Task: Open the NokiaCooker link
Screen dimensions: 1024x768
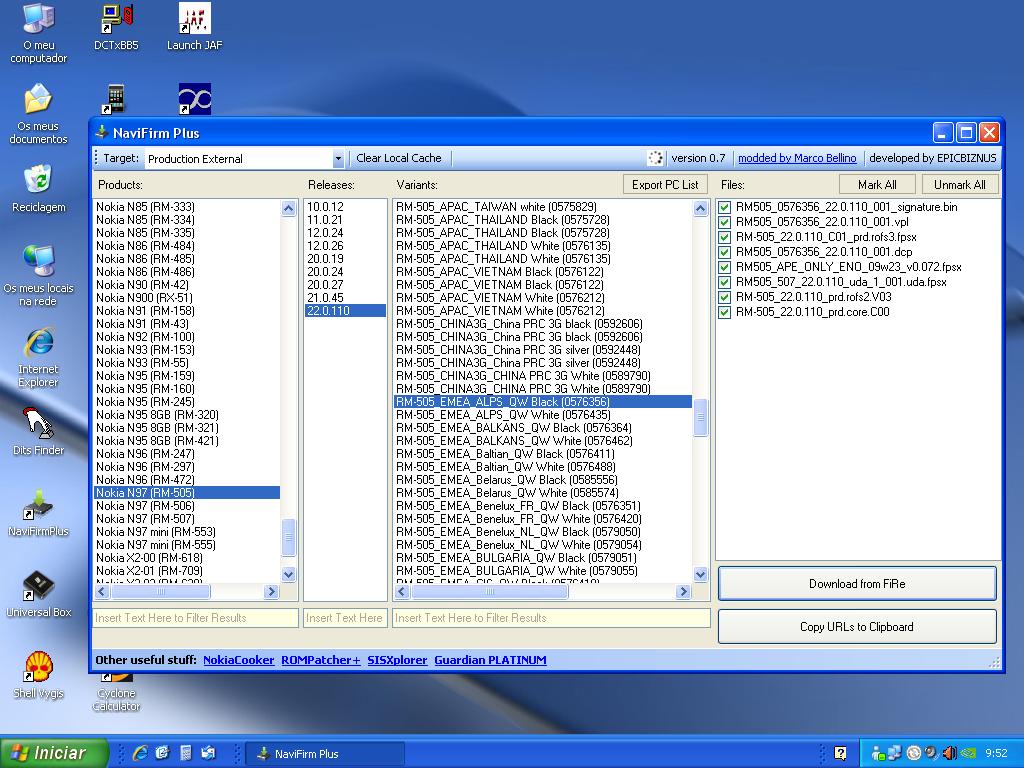Action: coord(238,660)
